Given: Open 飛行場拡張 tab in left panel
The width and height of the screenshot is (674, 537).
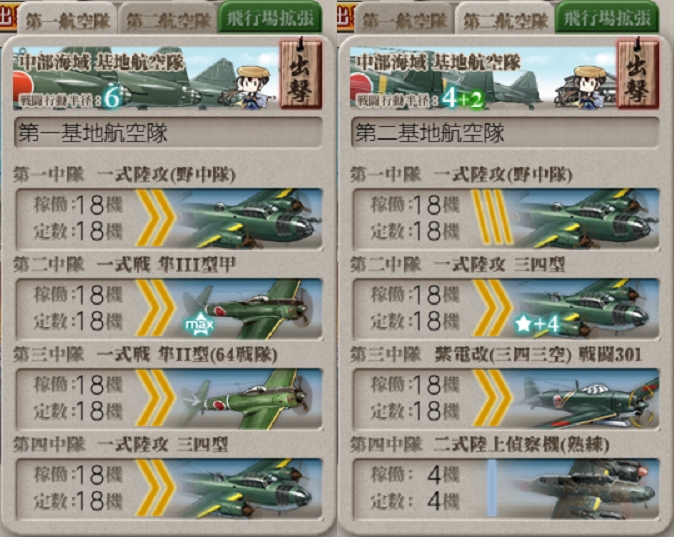Looking at the screenshot, I should tap(270, 18).
